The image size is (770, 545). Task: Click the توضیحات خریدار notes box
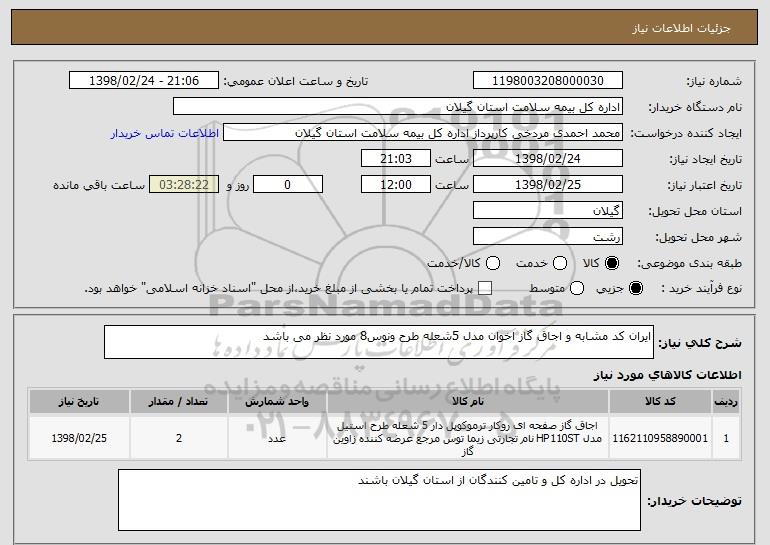pos(379,500)
